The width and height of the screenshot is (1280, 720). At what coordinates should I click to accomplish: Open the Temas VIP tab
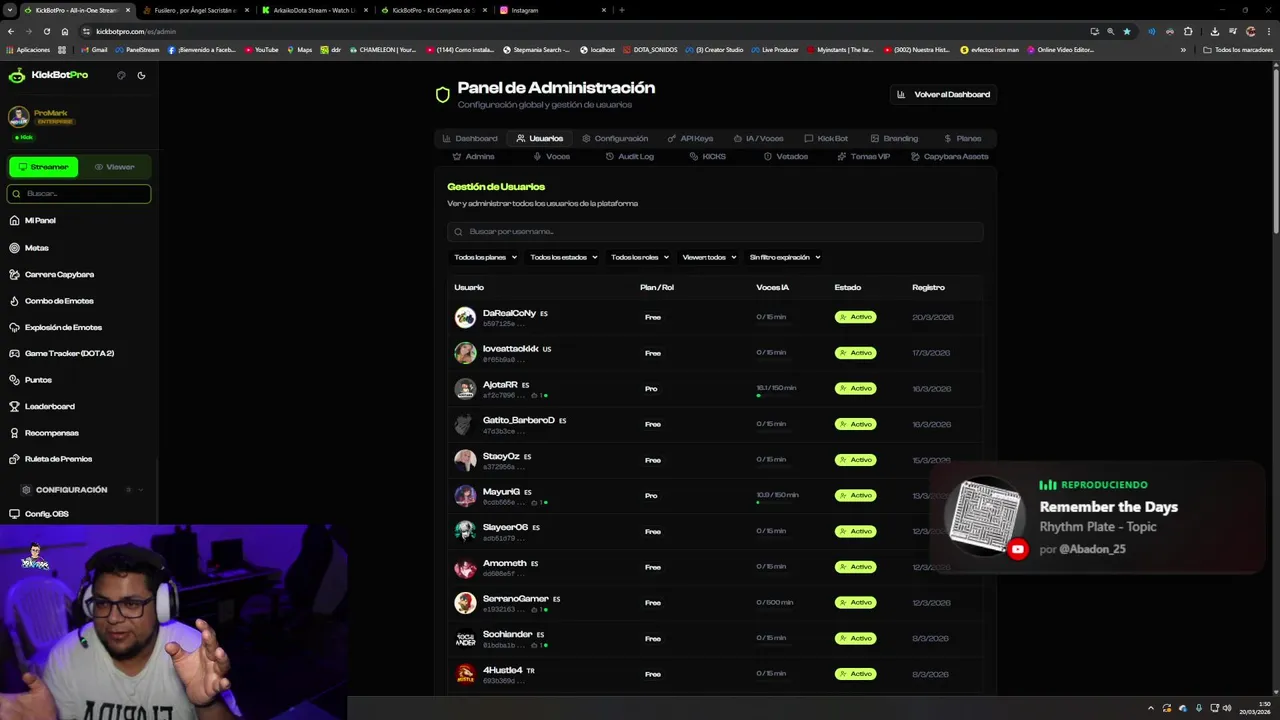[x=863, y=156]
